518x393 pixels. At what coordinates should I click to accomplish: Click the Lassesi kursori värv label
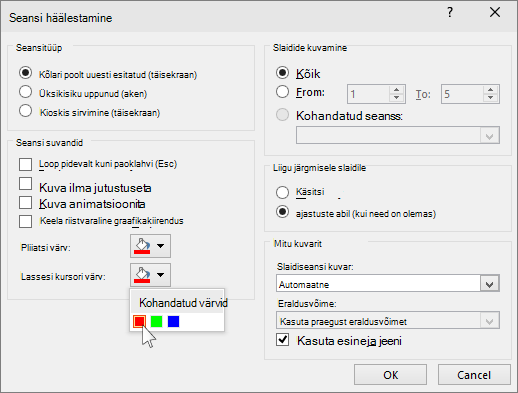[63, 277]
